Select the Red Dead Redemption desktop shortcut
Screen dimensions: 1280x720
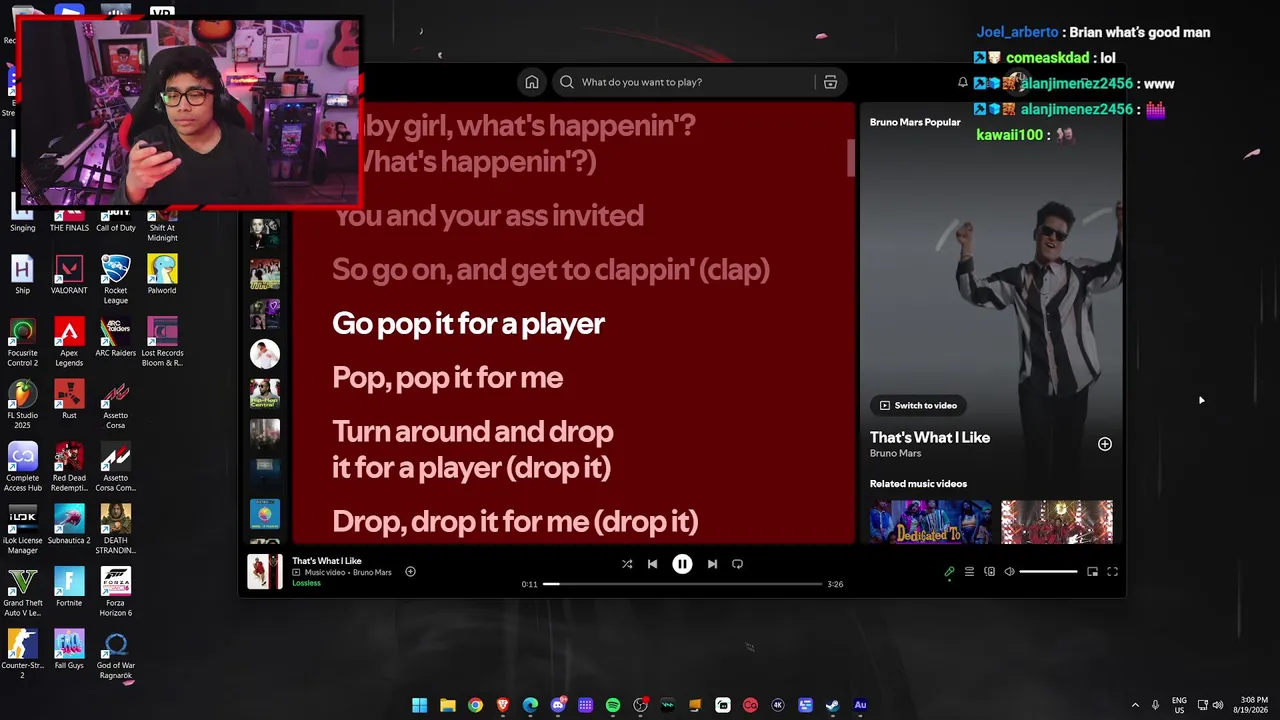[x=69, y=467]
